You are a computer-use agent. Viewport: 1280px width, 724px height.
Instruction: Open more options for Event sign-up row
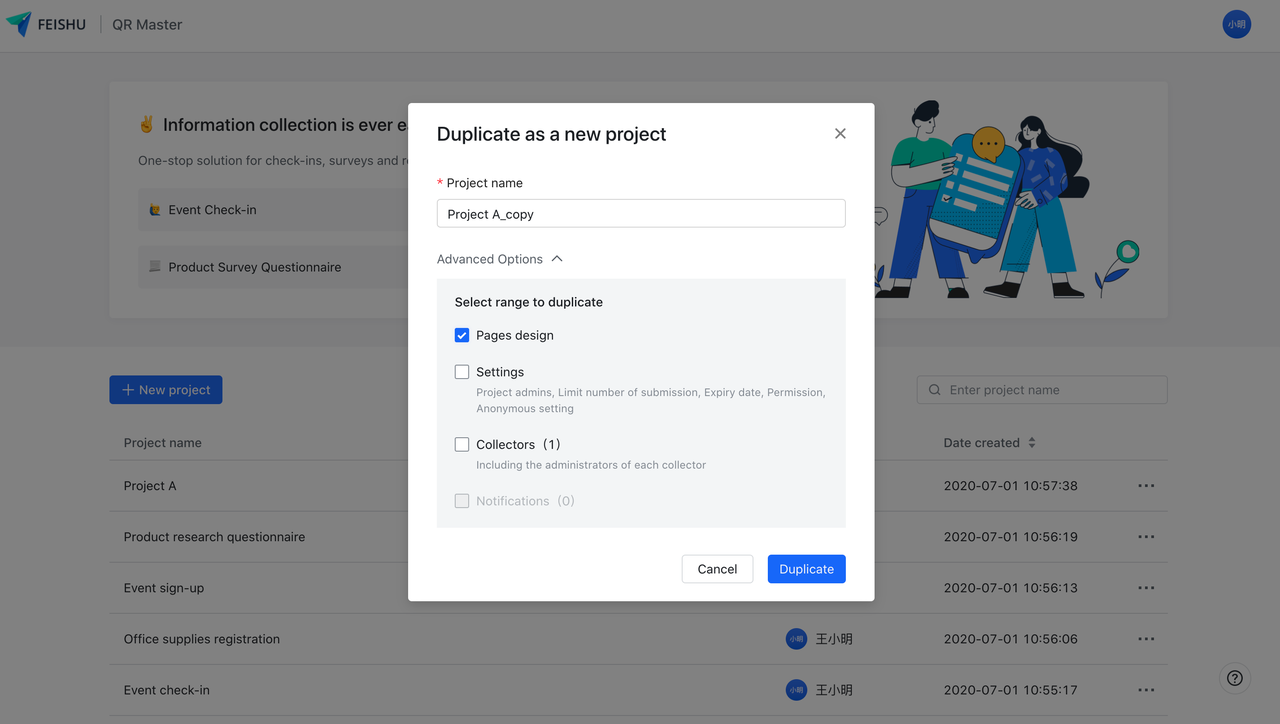point(1146,588)
